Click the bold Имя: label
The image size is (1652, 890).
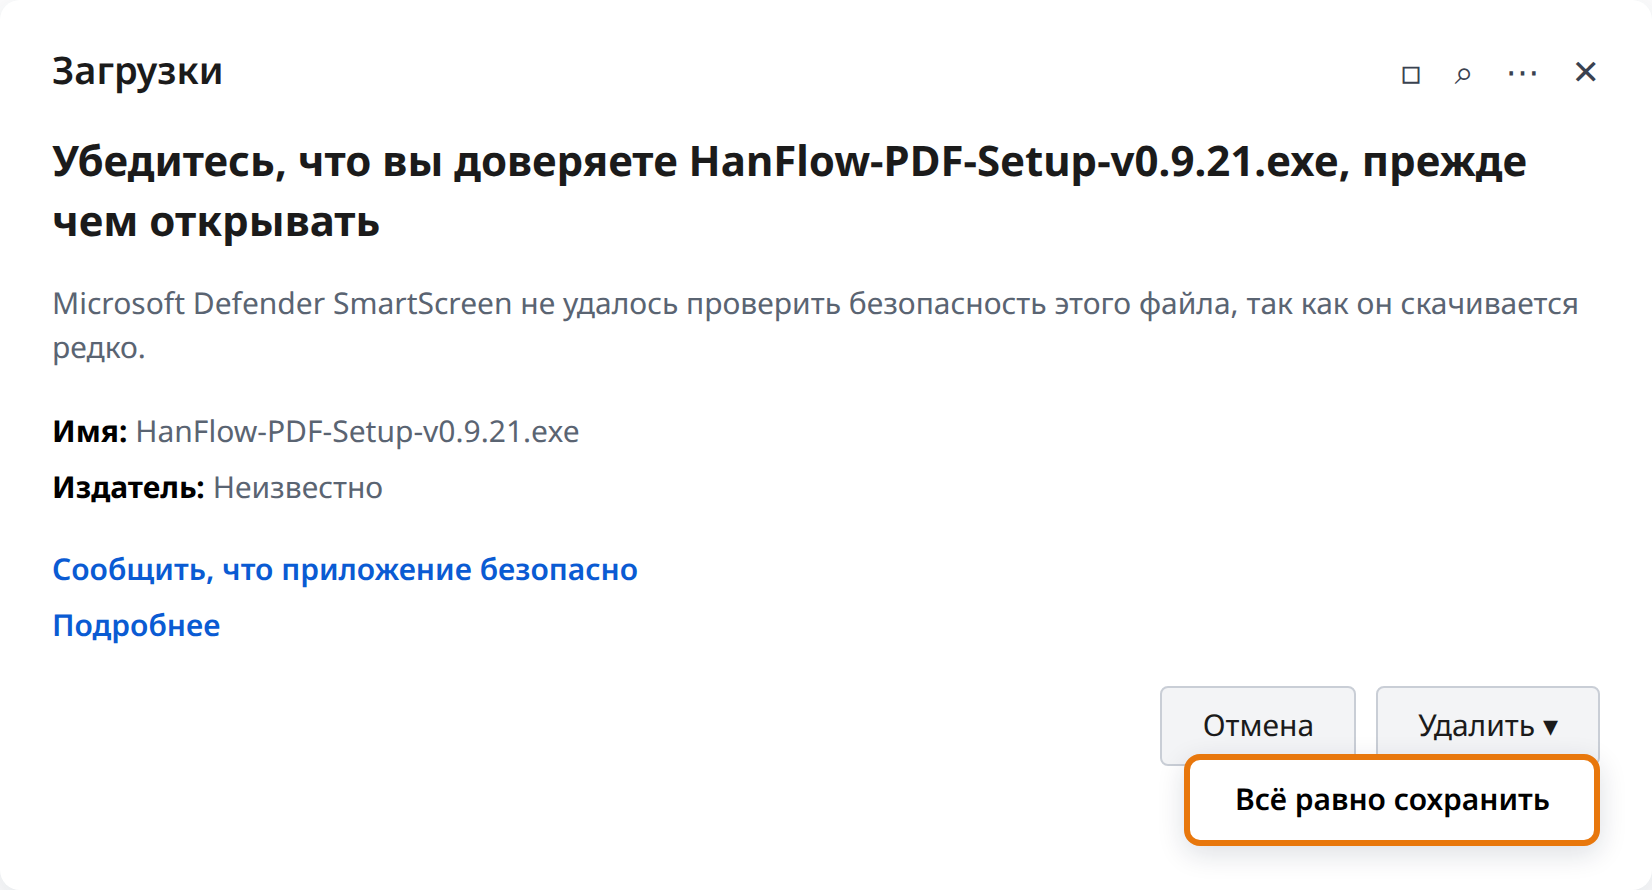click(x=90, y=432)
